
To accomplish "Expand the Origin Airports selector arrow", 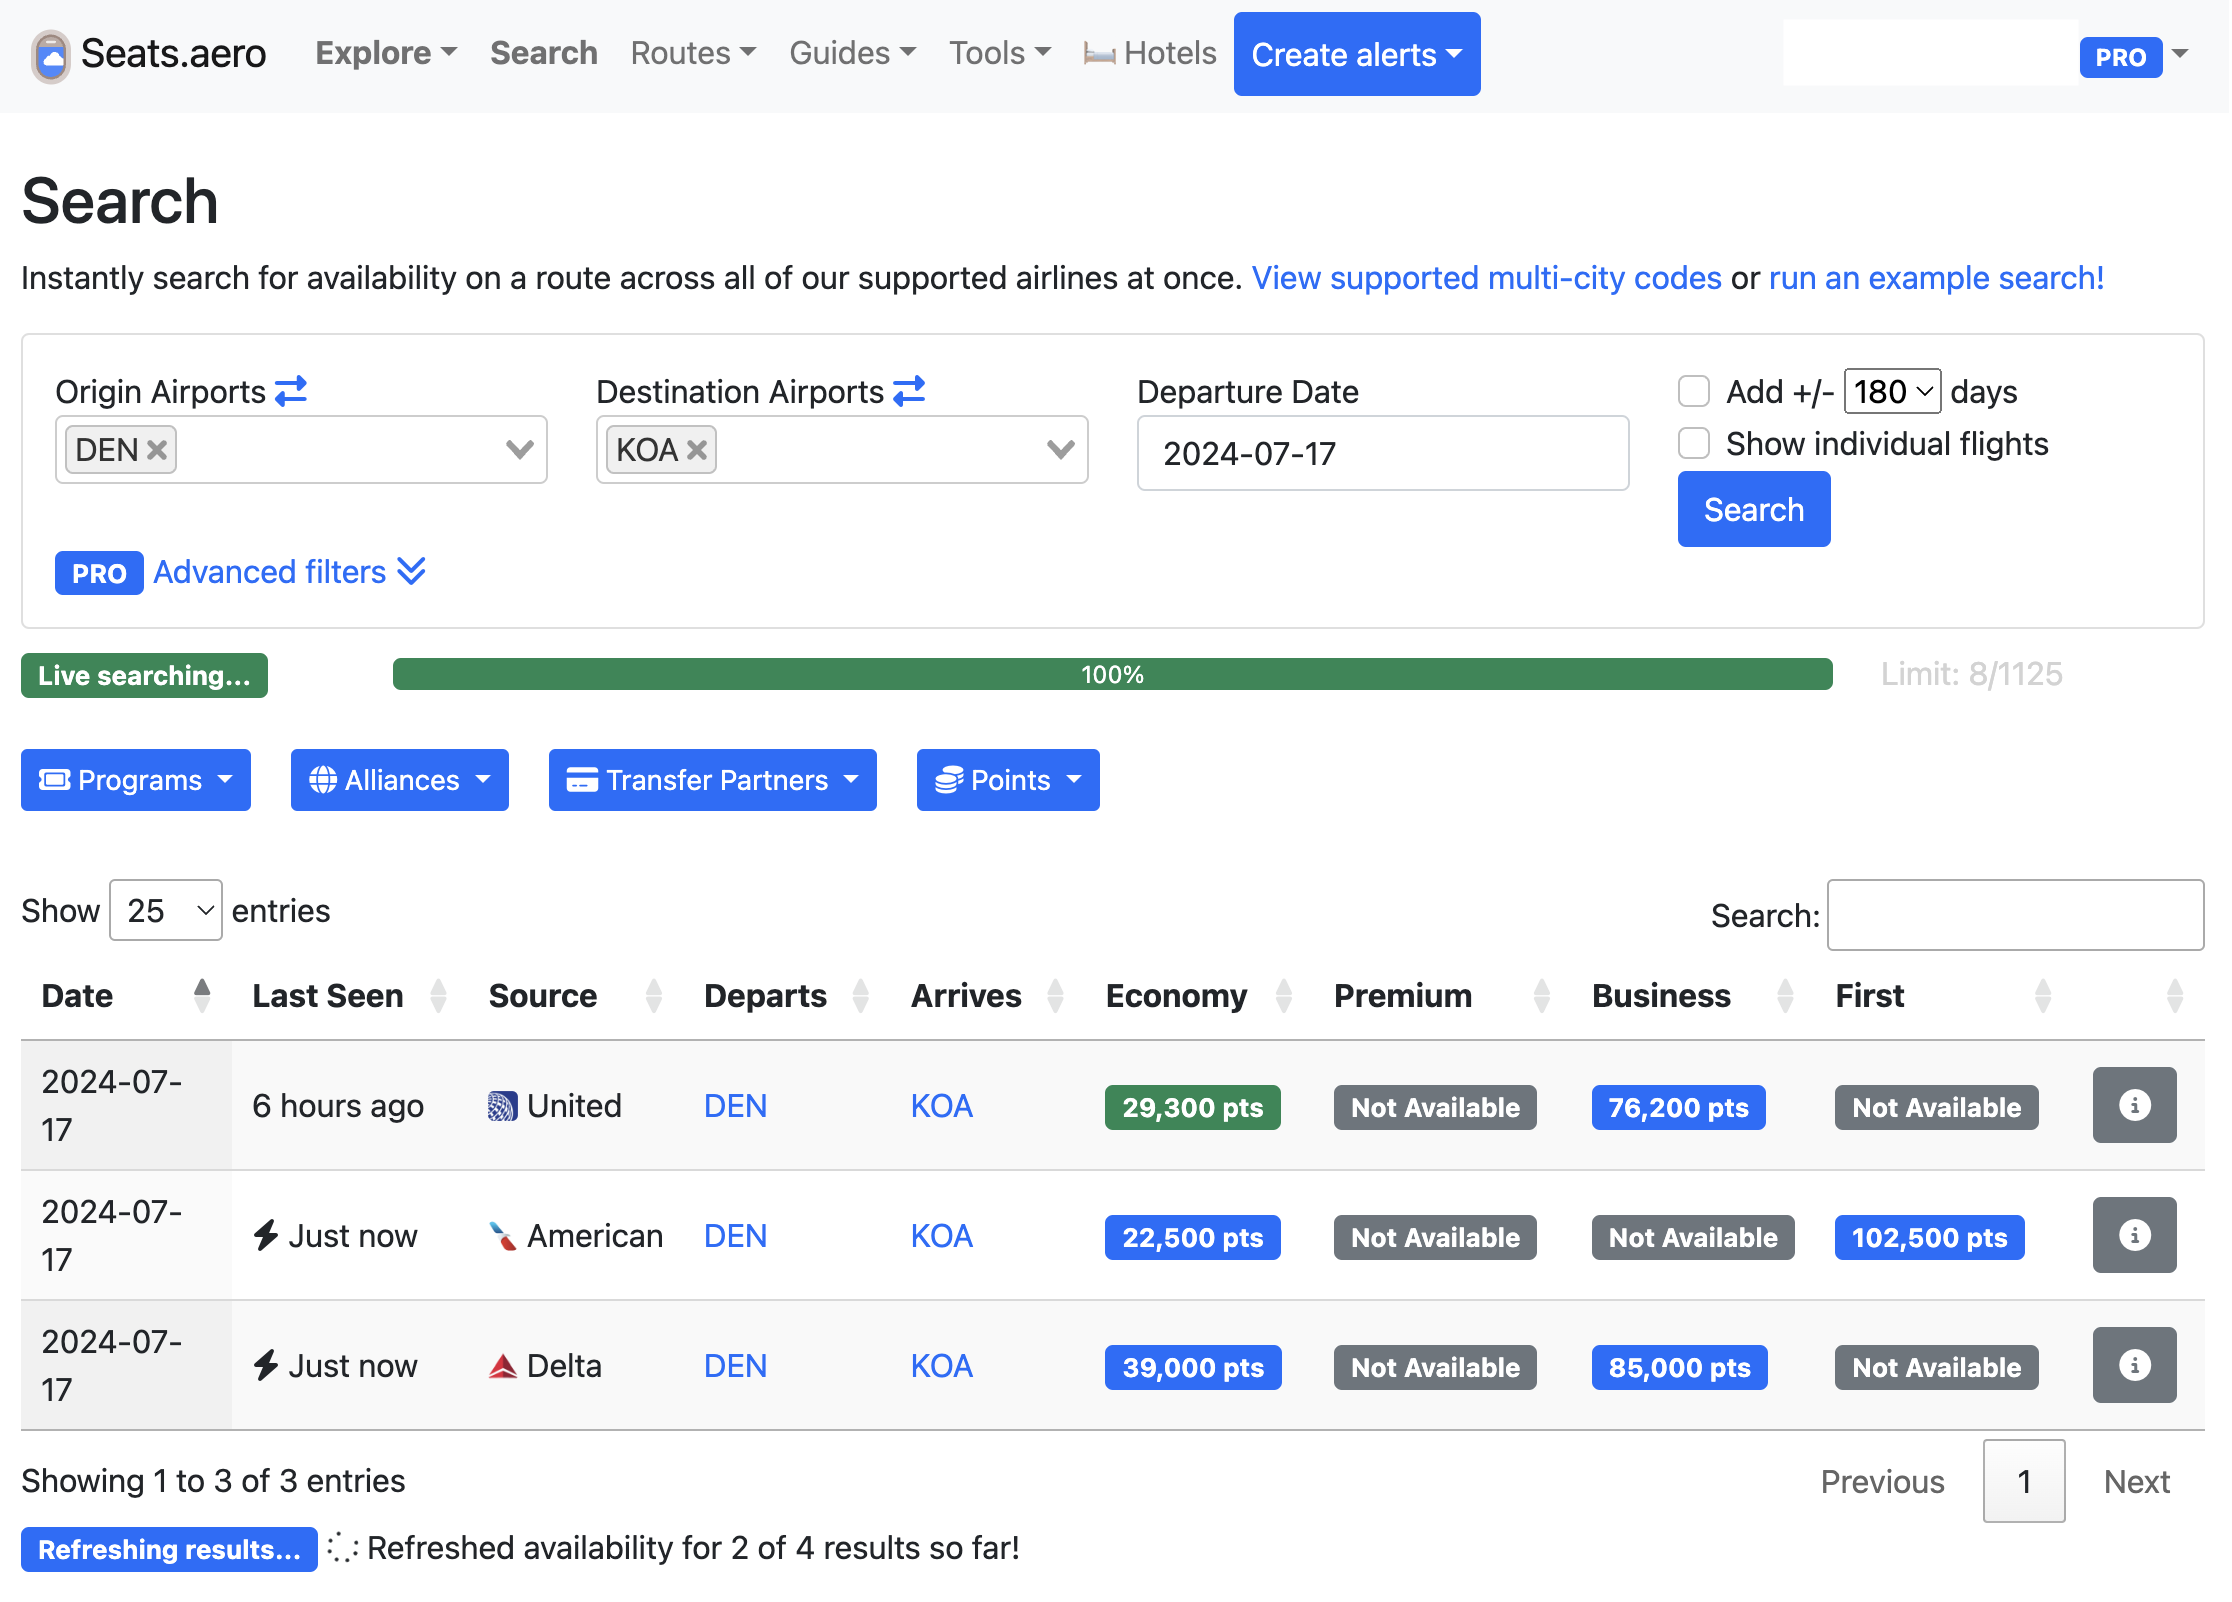I will 519,450.
